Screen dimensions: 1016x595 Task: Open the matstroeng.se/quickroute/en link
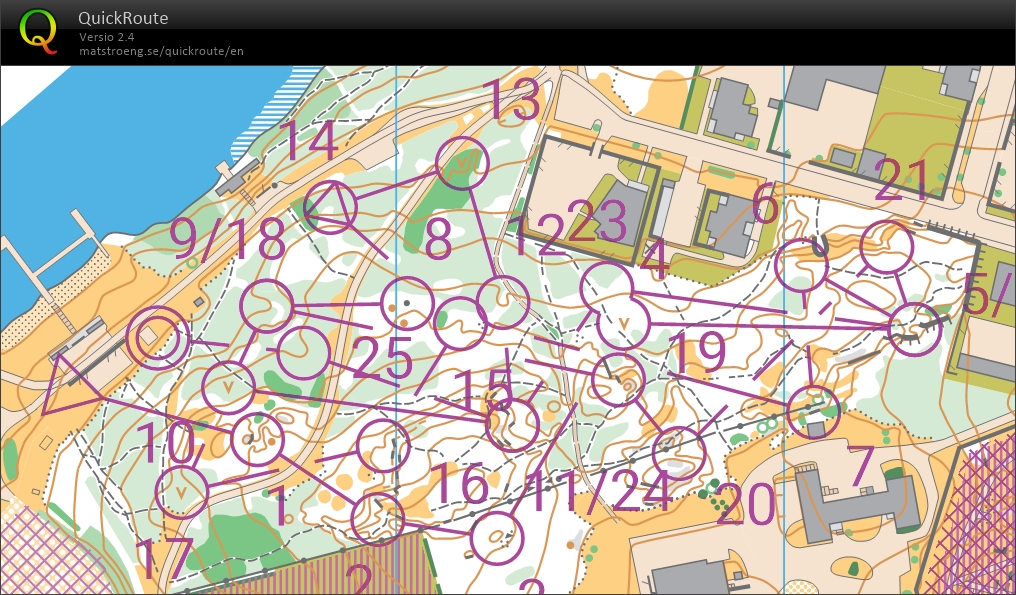coord(161,51)
